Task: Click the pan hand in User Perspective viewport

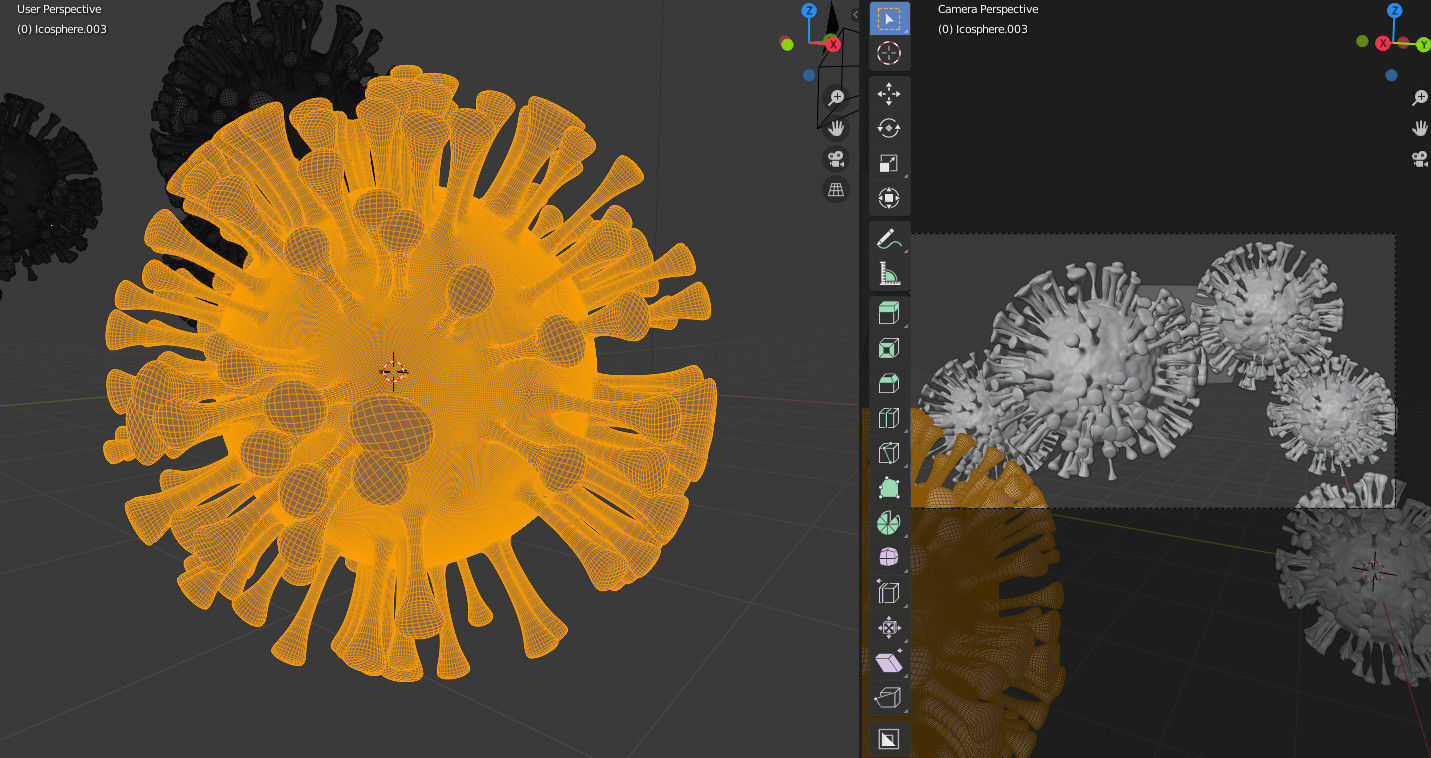Action: tap(836, 128)
